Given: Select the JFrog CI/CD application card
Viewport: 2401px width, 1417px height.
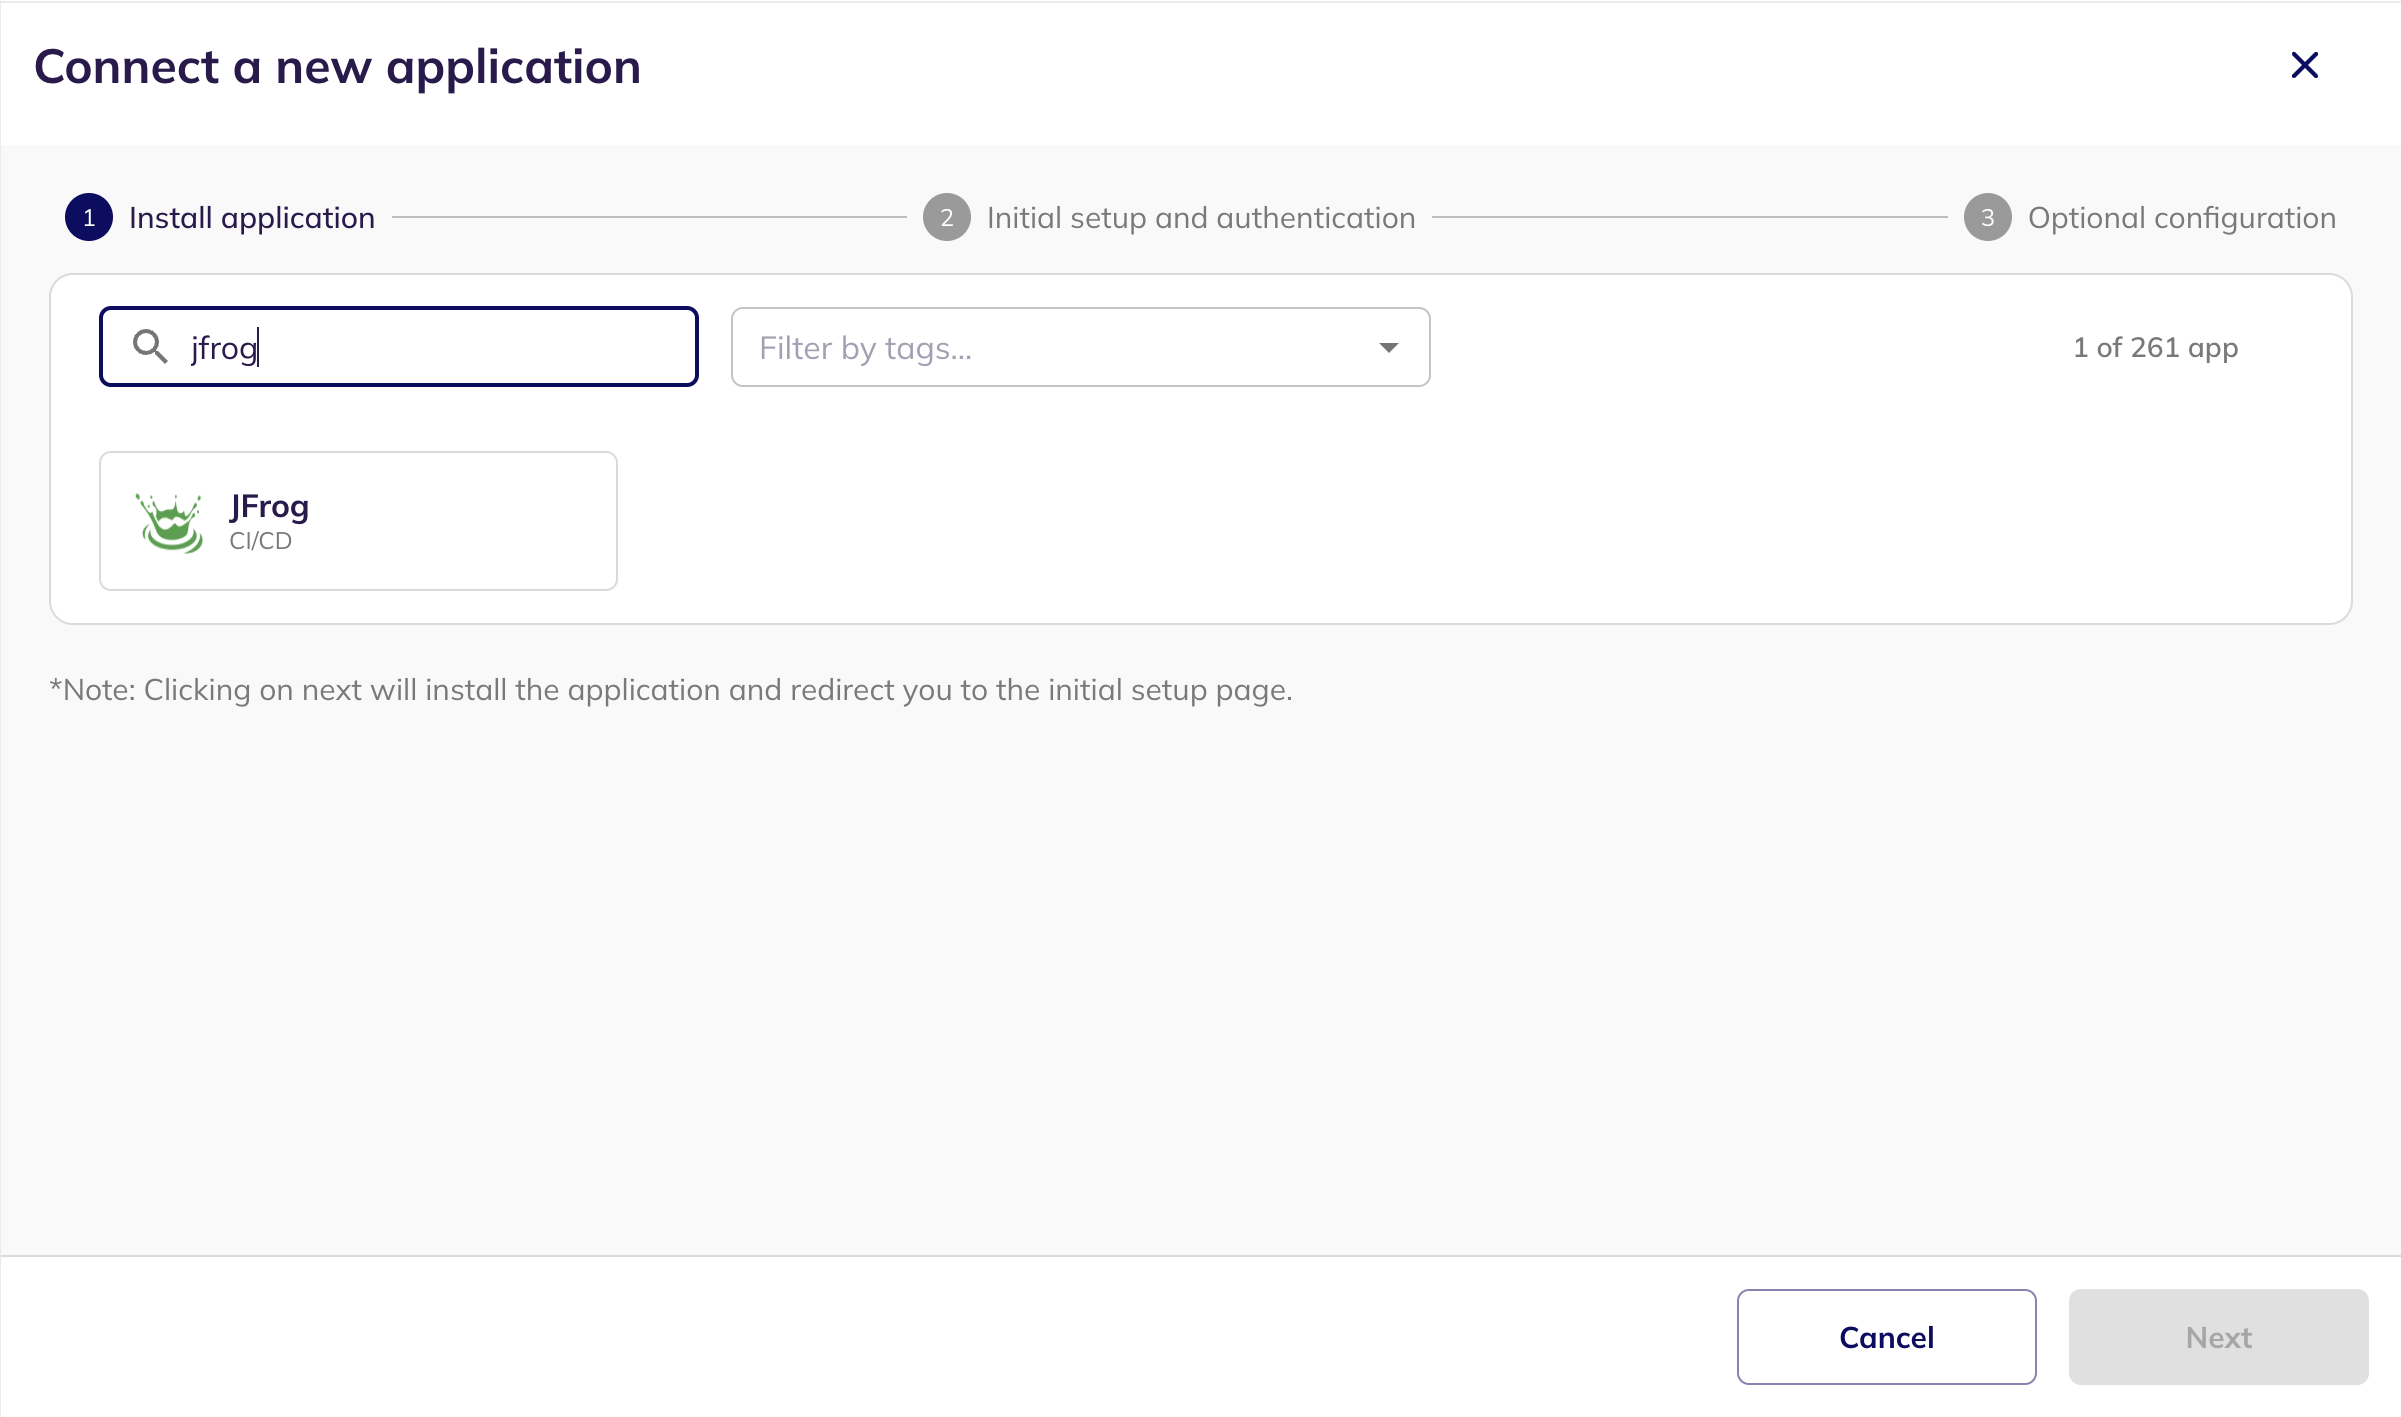Looking at the screenshot, I should click(x=358, y=521).
